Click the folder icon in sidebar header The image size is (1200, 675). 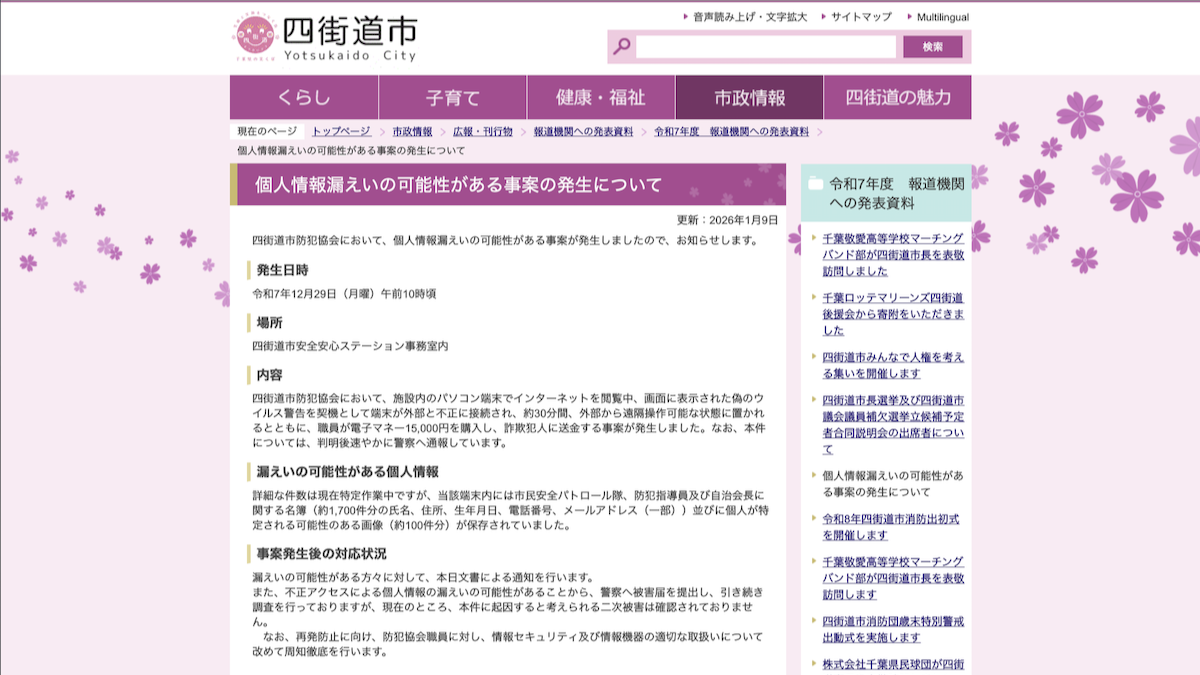[x=816, y=183]
